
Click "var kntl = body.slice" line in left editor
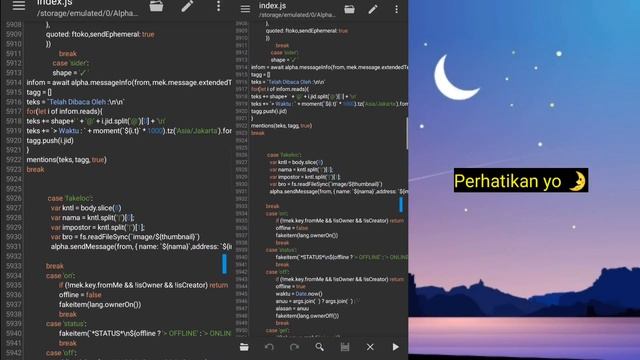tap(86, 208)
